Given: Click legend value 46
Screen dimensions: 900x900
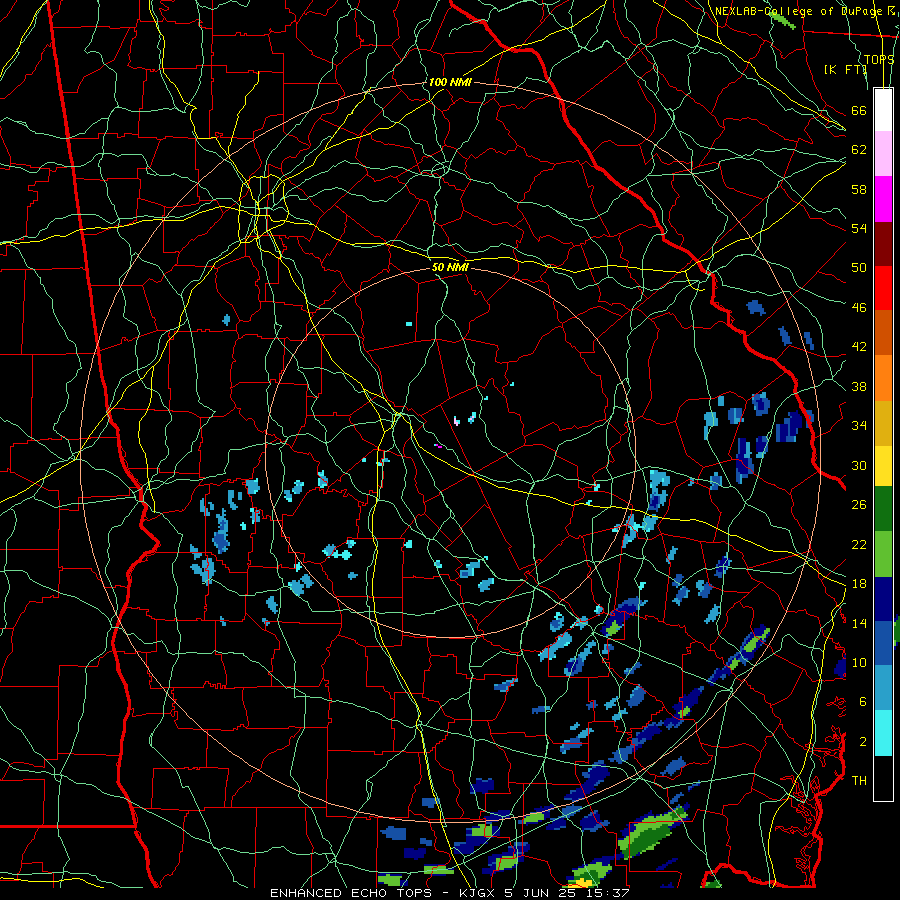Looking at the screenshot, I should coord(859,308).
